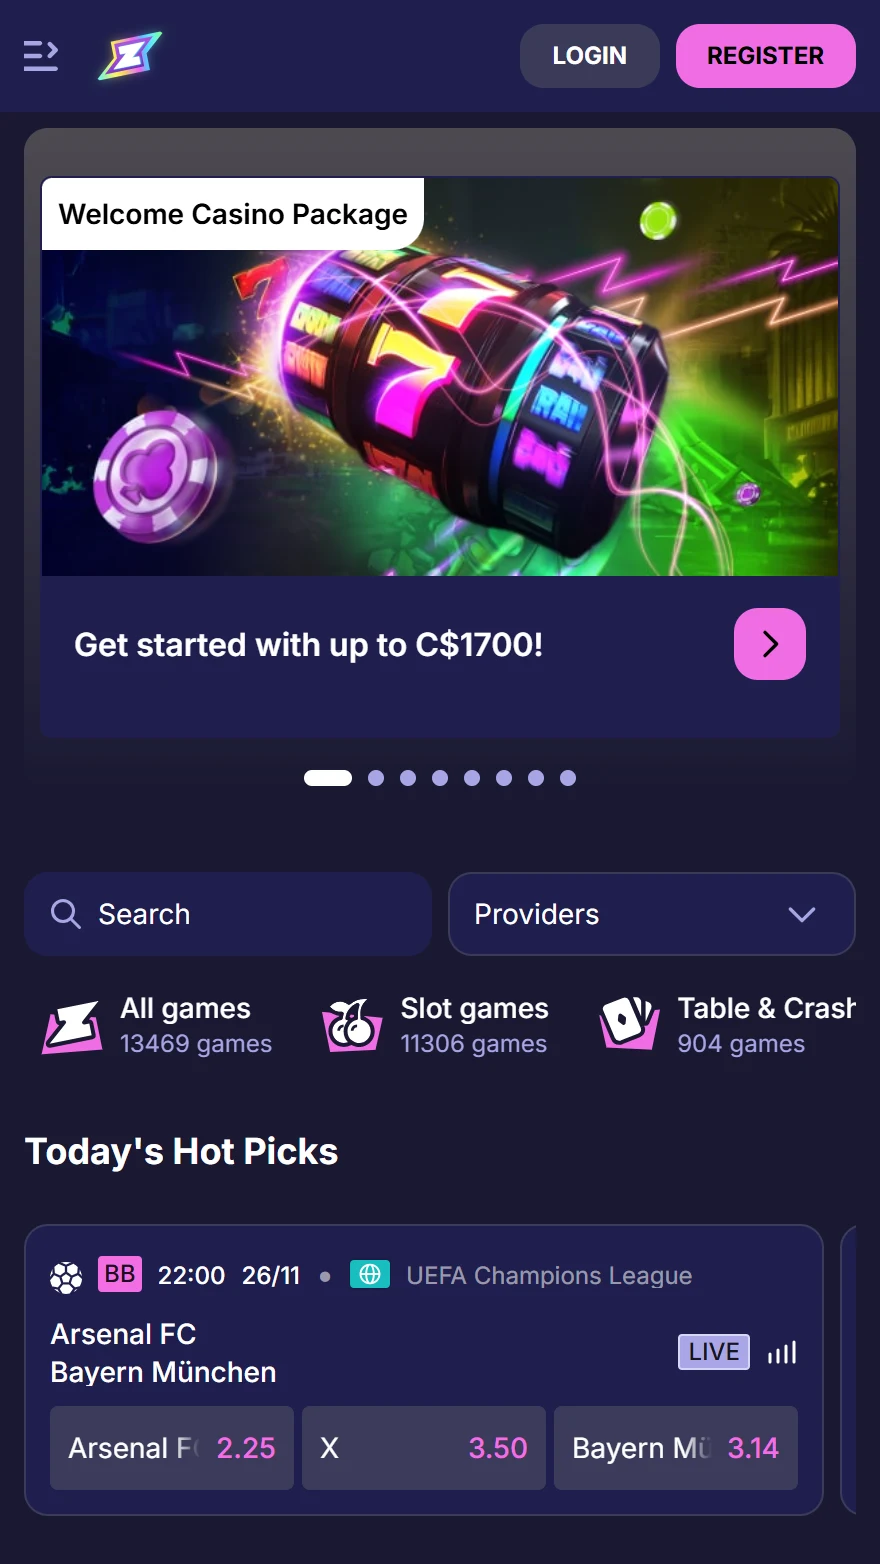Open the match statistics bars icon
Viewport: 880px width, 1564px height.
pyautogui.click(x=782, y=1353)
